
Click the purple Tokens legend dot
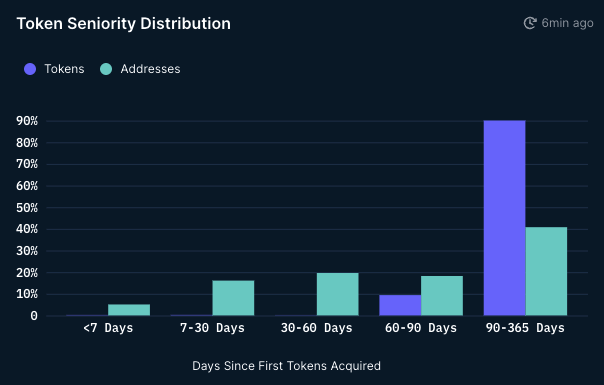coord(30,69)
